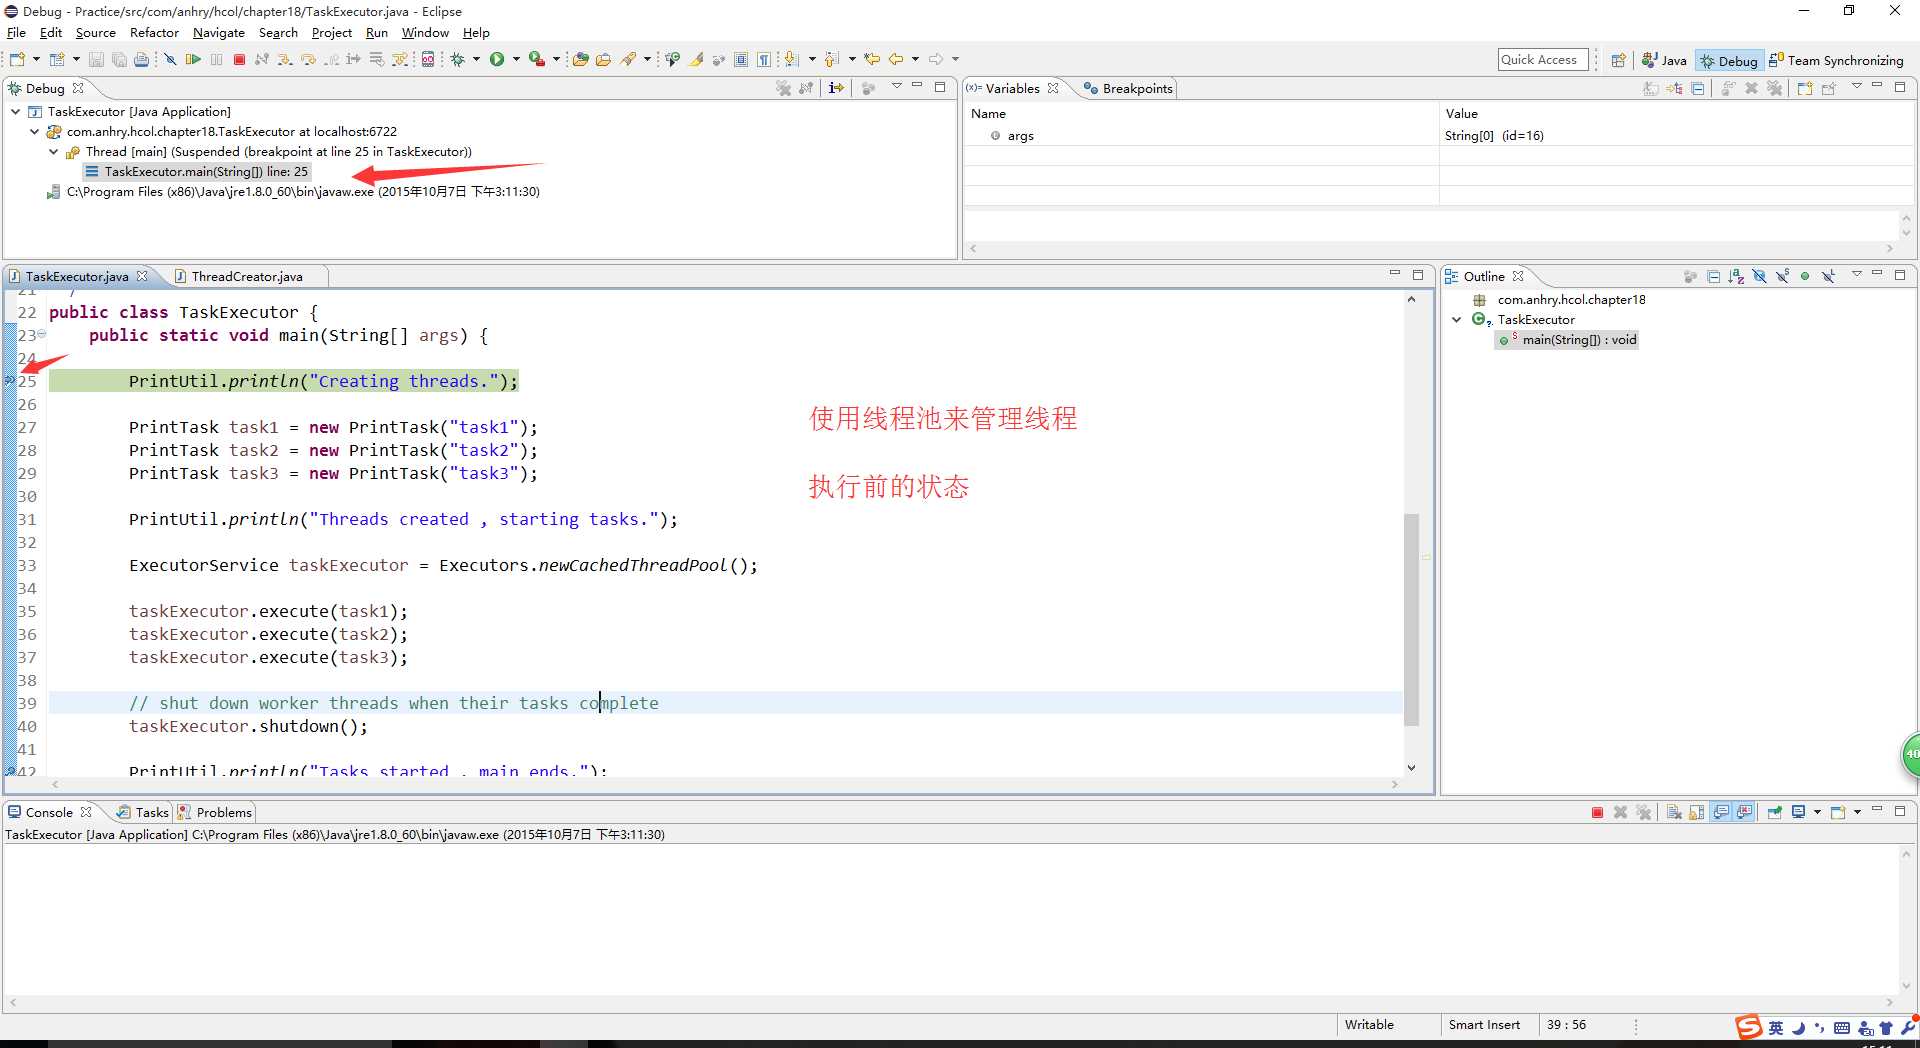Click the Resume debug button

point(193,59)
